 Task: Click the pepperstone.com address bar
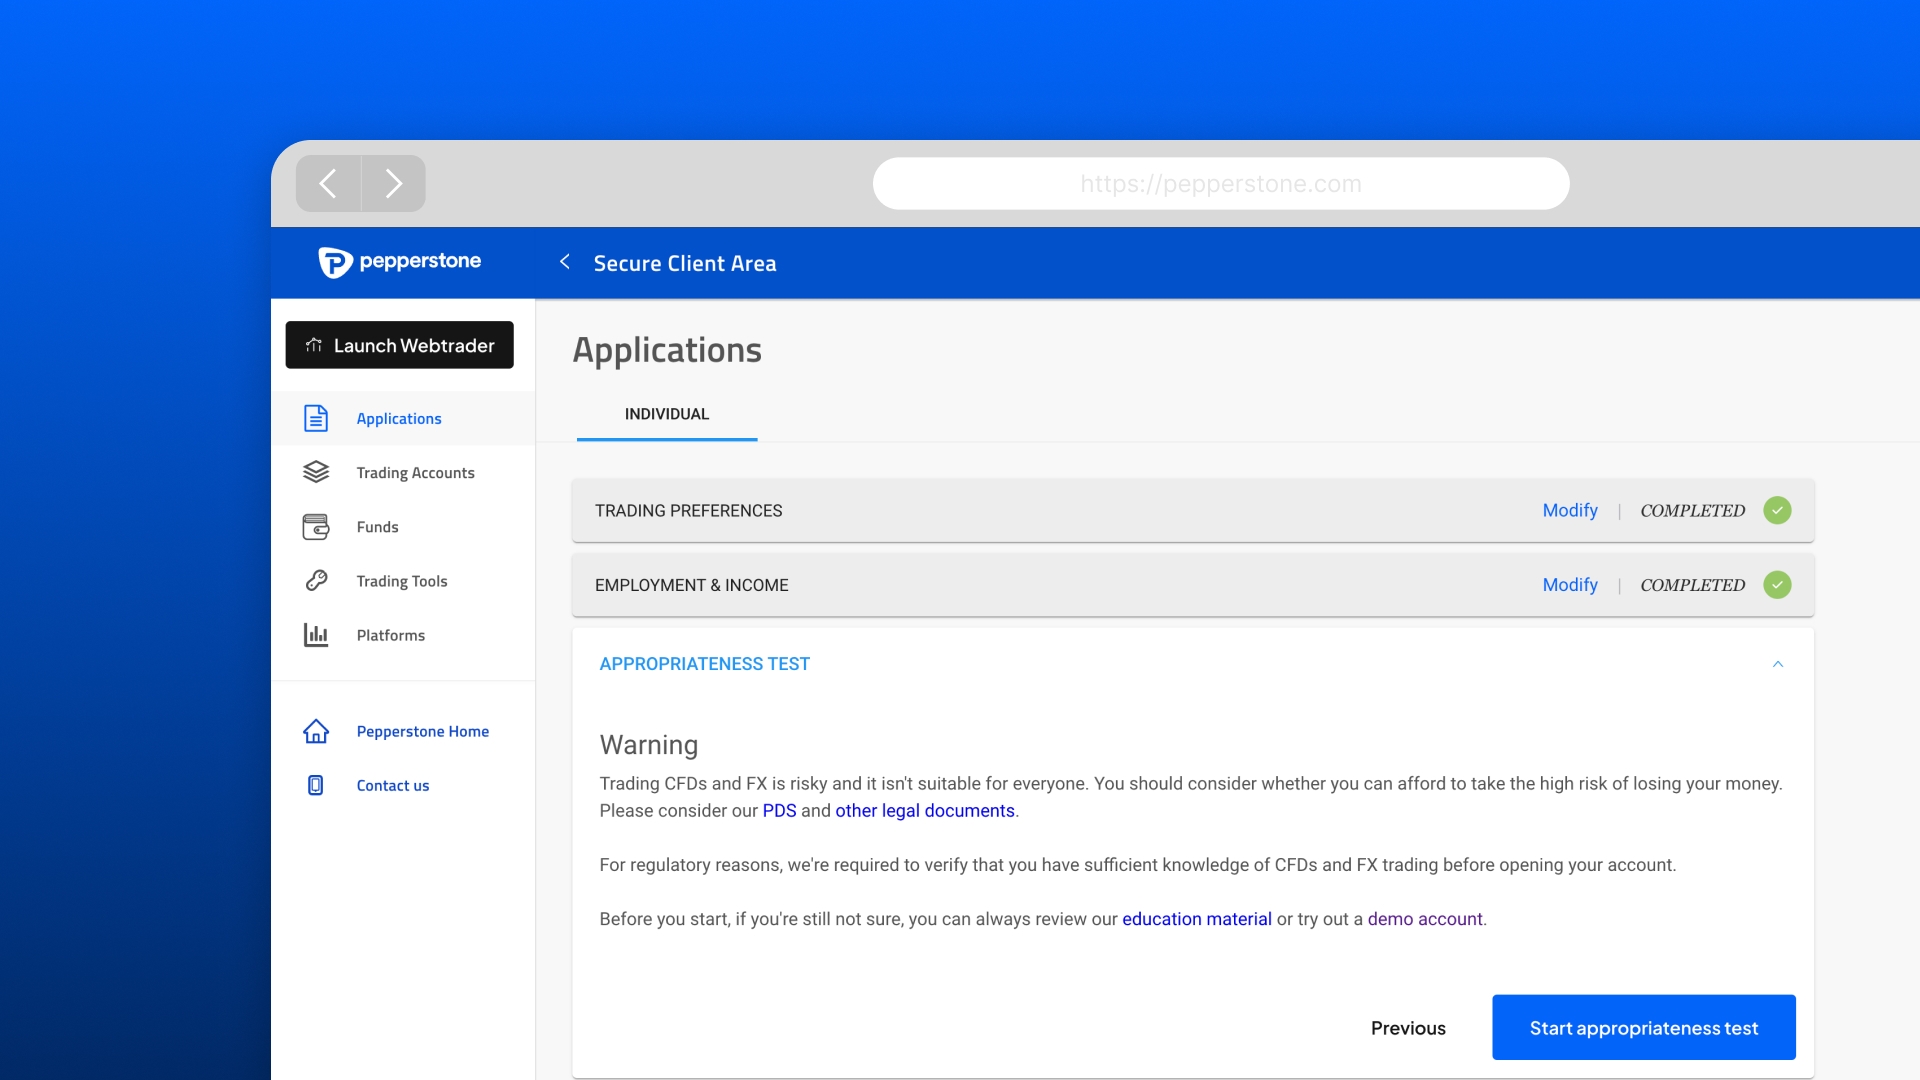click(1220, 184)
